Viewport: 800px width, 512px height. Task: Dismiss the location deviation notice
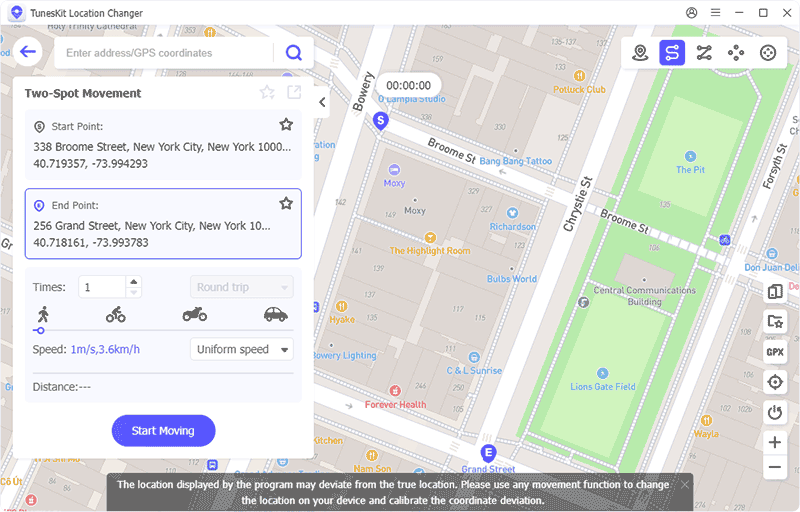pyautogui.click(x=685, y=484)
